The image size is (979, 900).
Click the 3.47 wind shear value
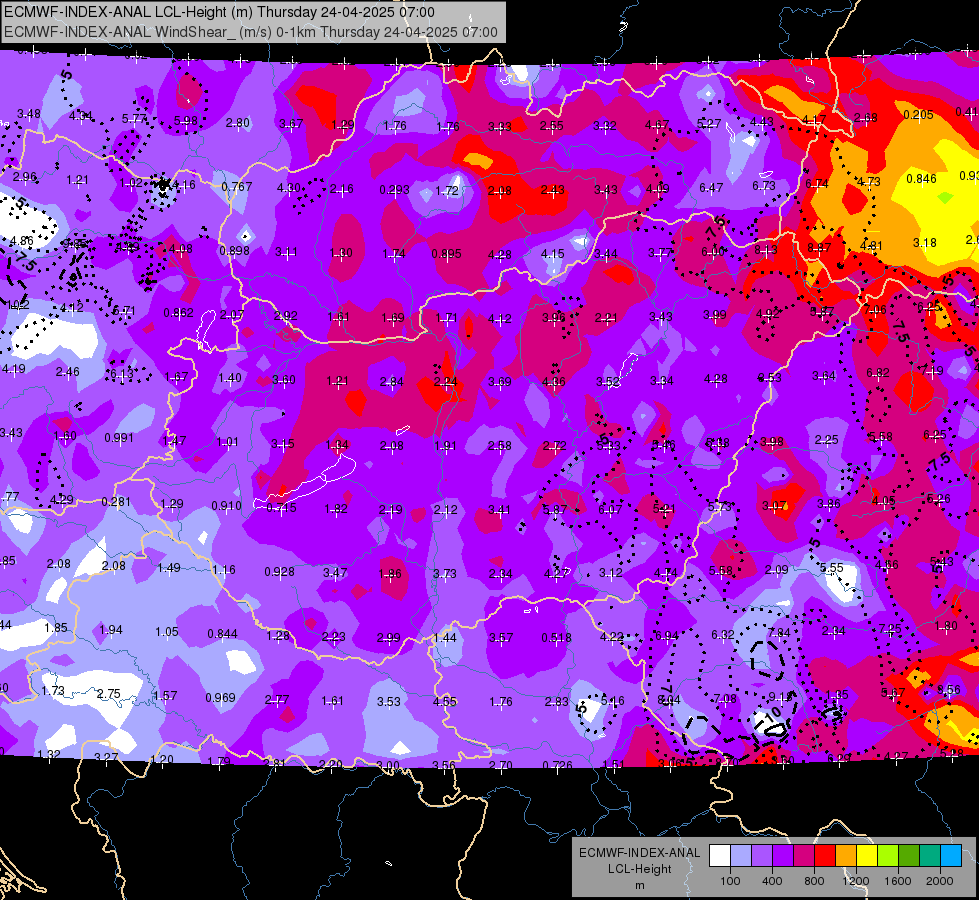[x=335, y=572]
